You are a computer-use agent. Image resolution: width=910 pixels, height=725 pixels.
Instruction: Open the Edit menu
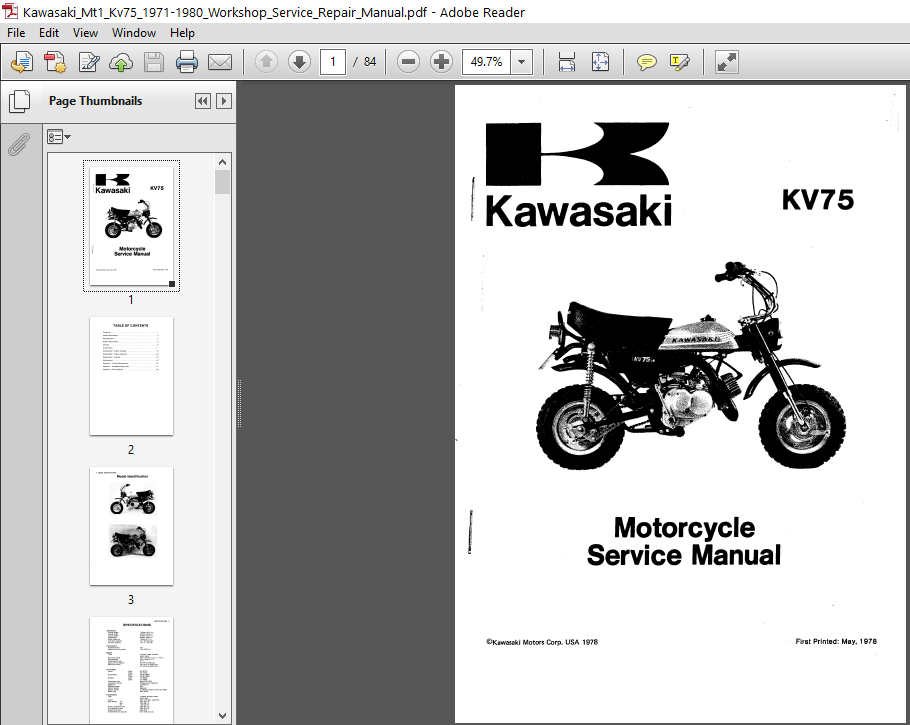[x=49, y=33]
